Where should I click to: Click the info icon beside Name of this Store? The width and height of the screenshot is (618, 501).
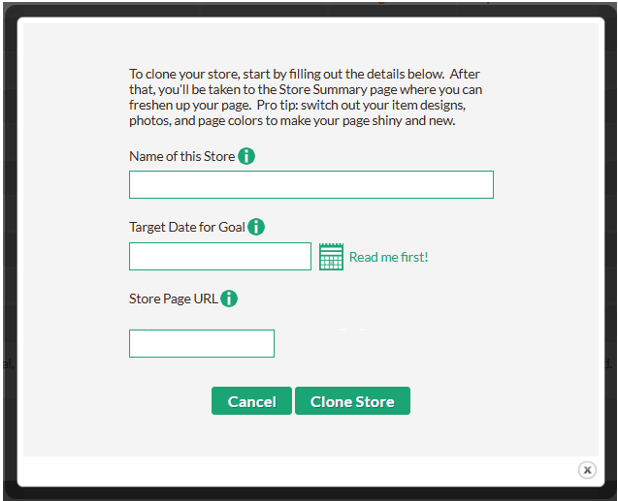pyautogui.click(x=246, y=156)
